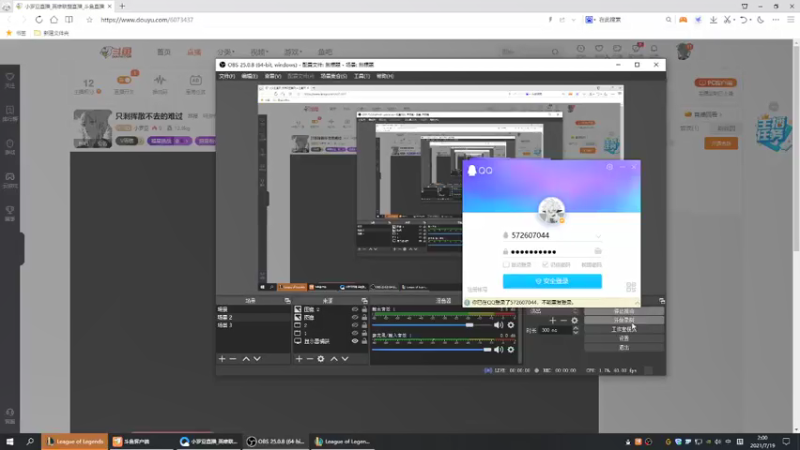The image size is (800, 450).
Task: Click 退出 button in OBS controls
Action: click(624, 347)
